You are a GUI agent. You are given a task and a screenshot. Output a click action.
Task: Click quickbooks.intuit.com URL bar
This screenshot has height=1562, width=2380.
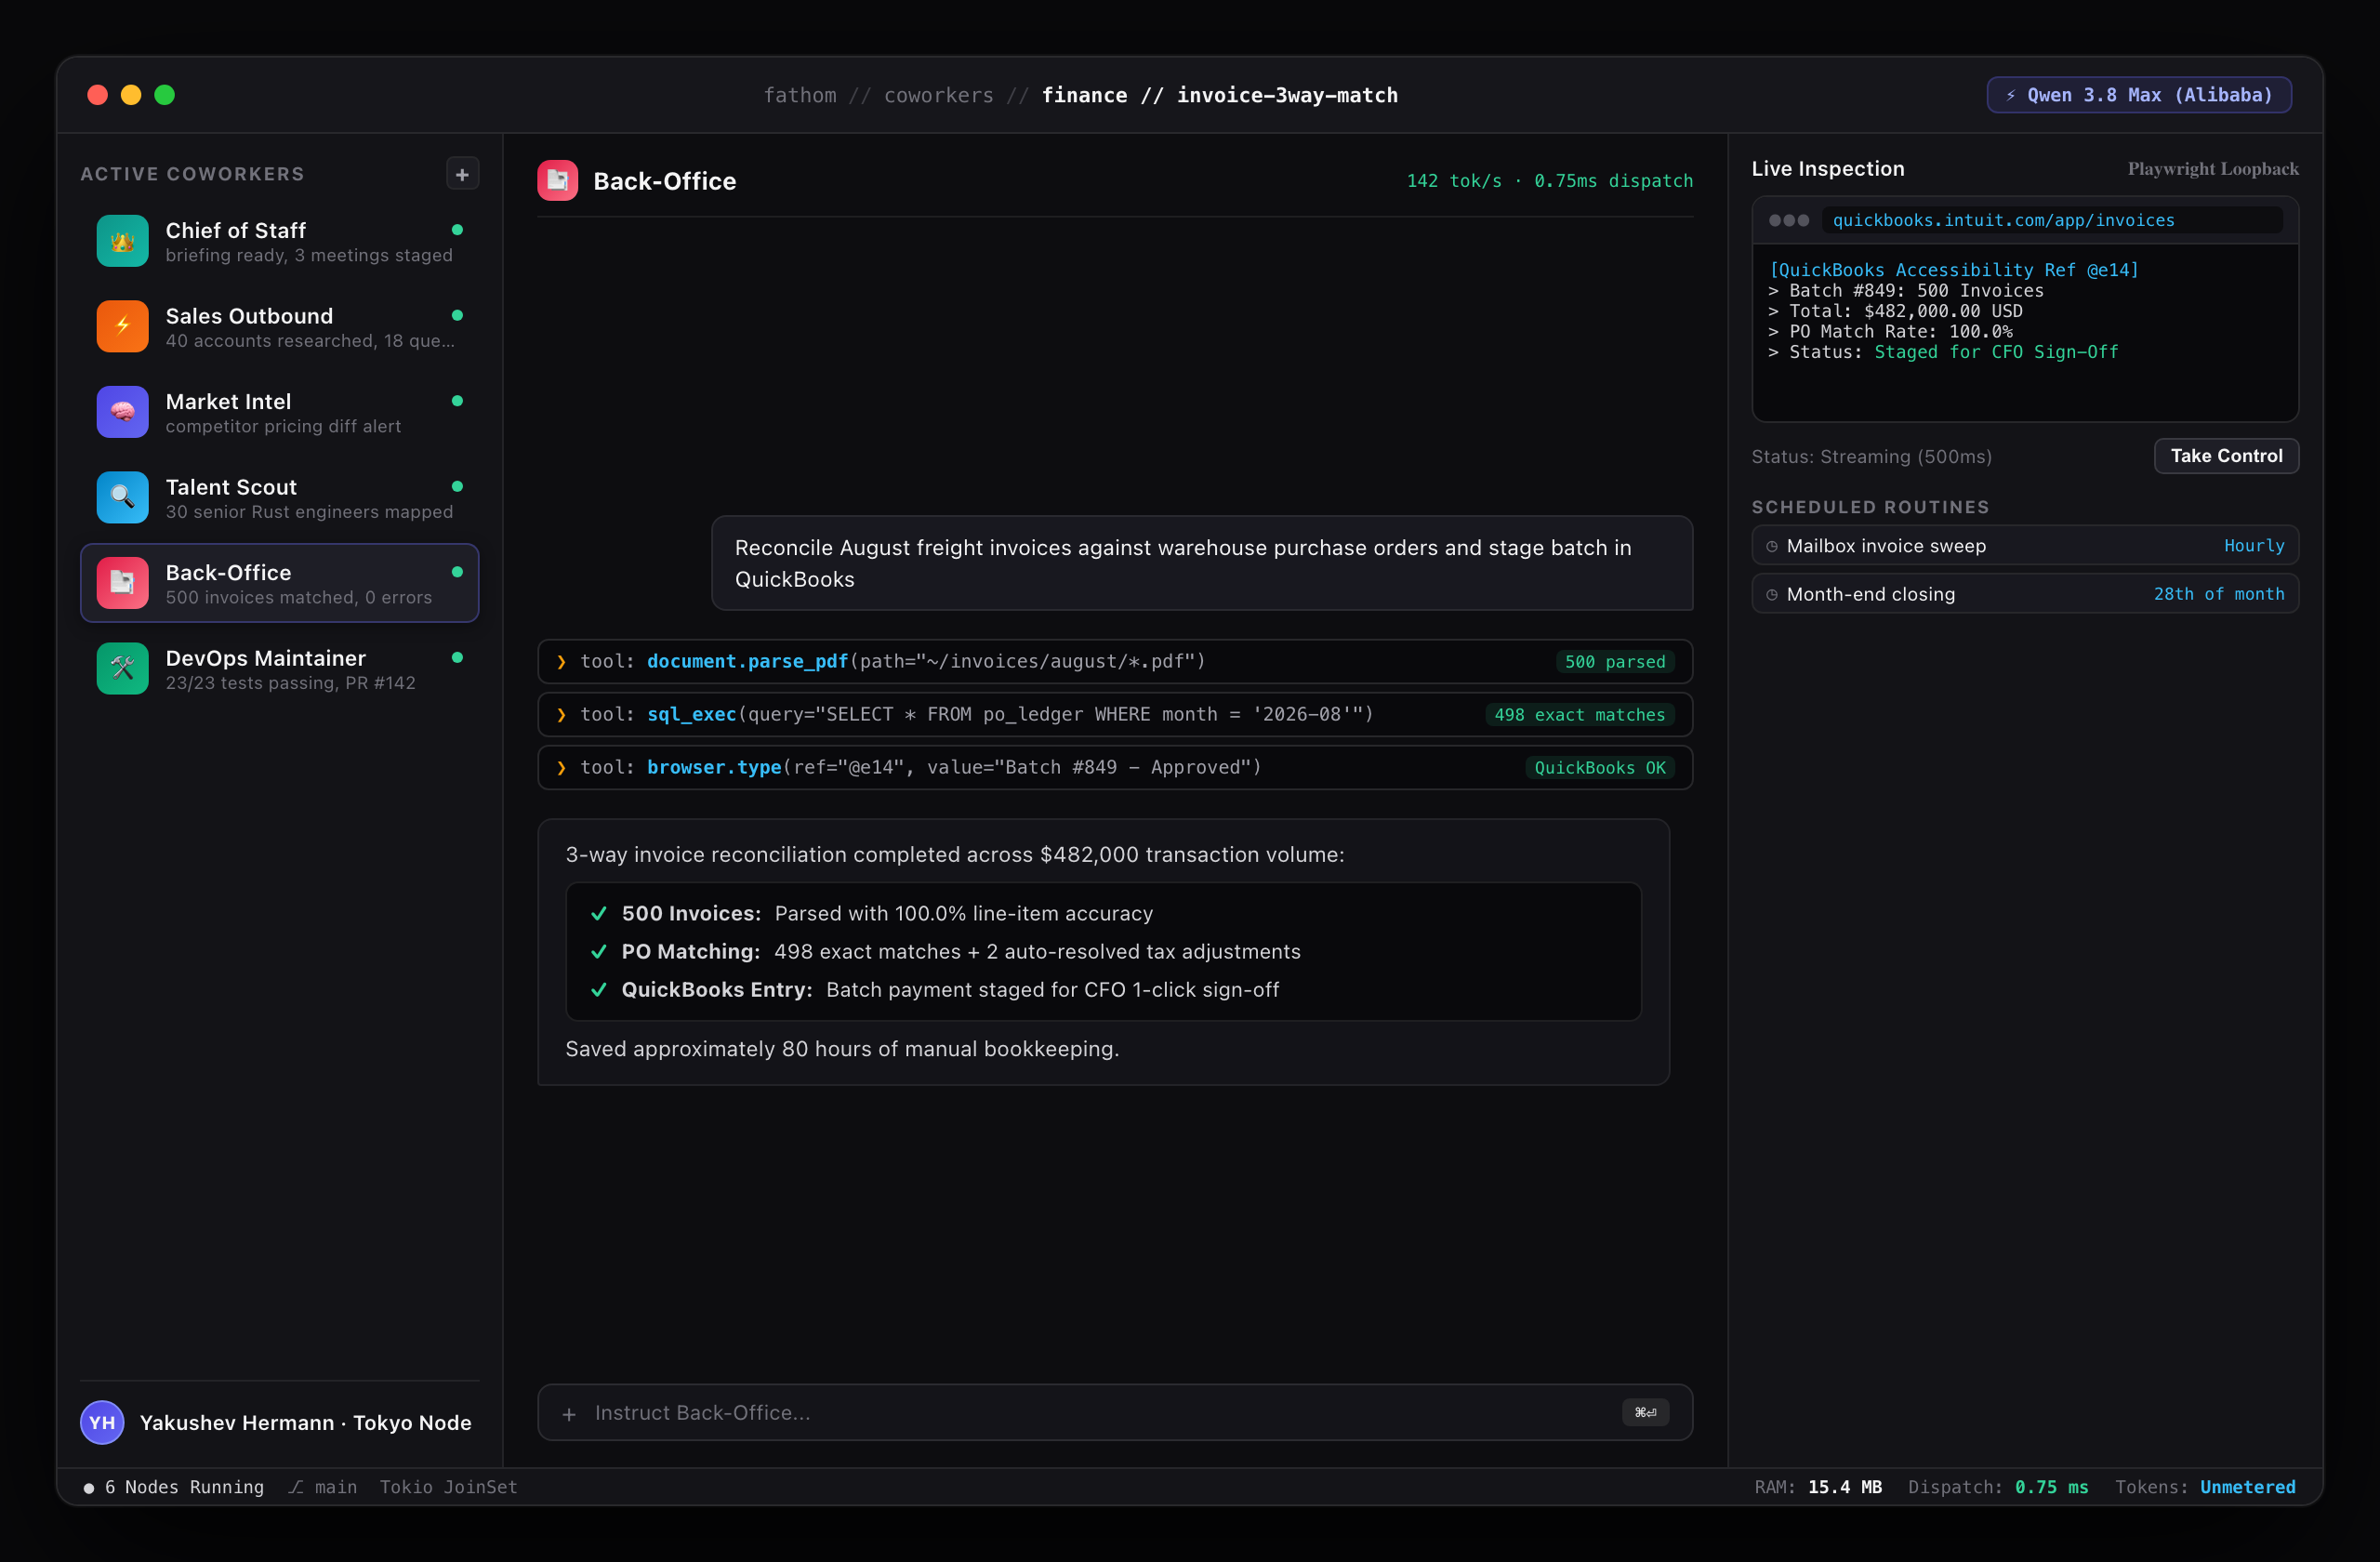pos(2052,221)
